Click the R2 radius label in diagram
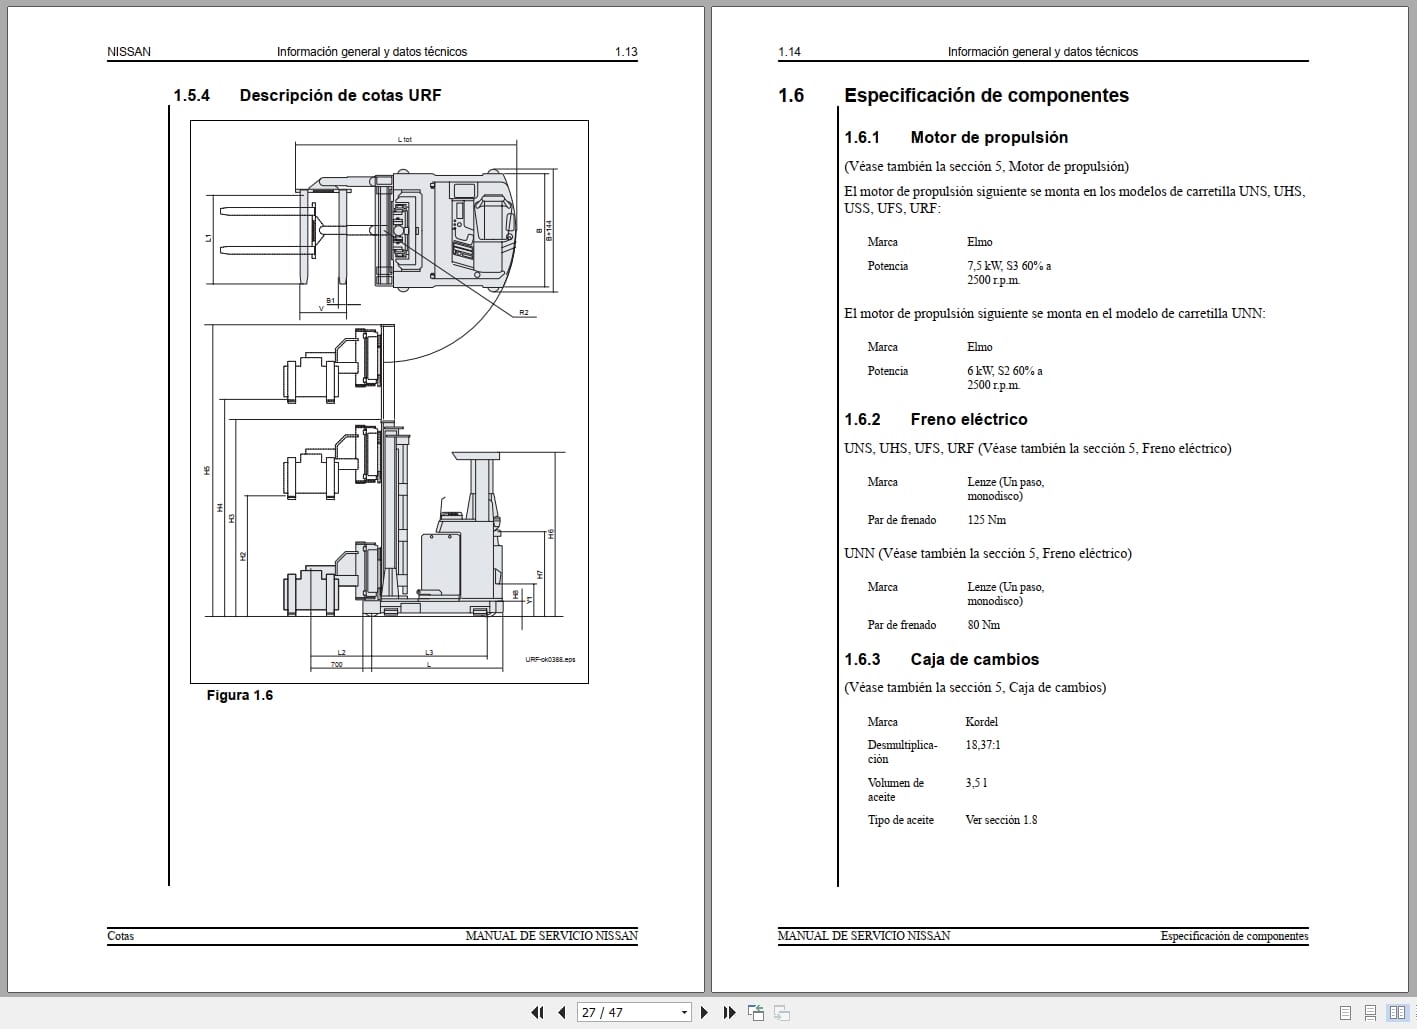 click(x=524, y=313)
